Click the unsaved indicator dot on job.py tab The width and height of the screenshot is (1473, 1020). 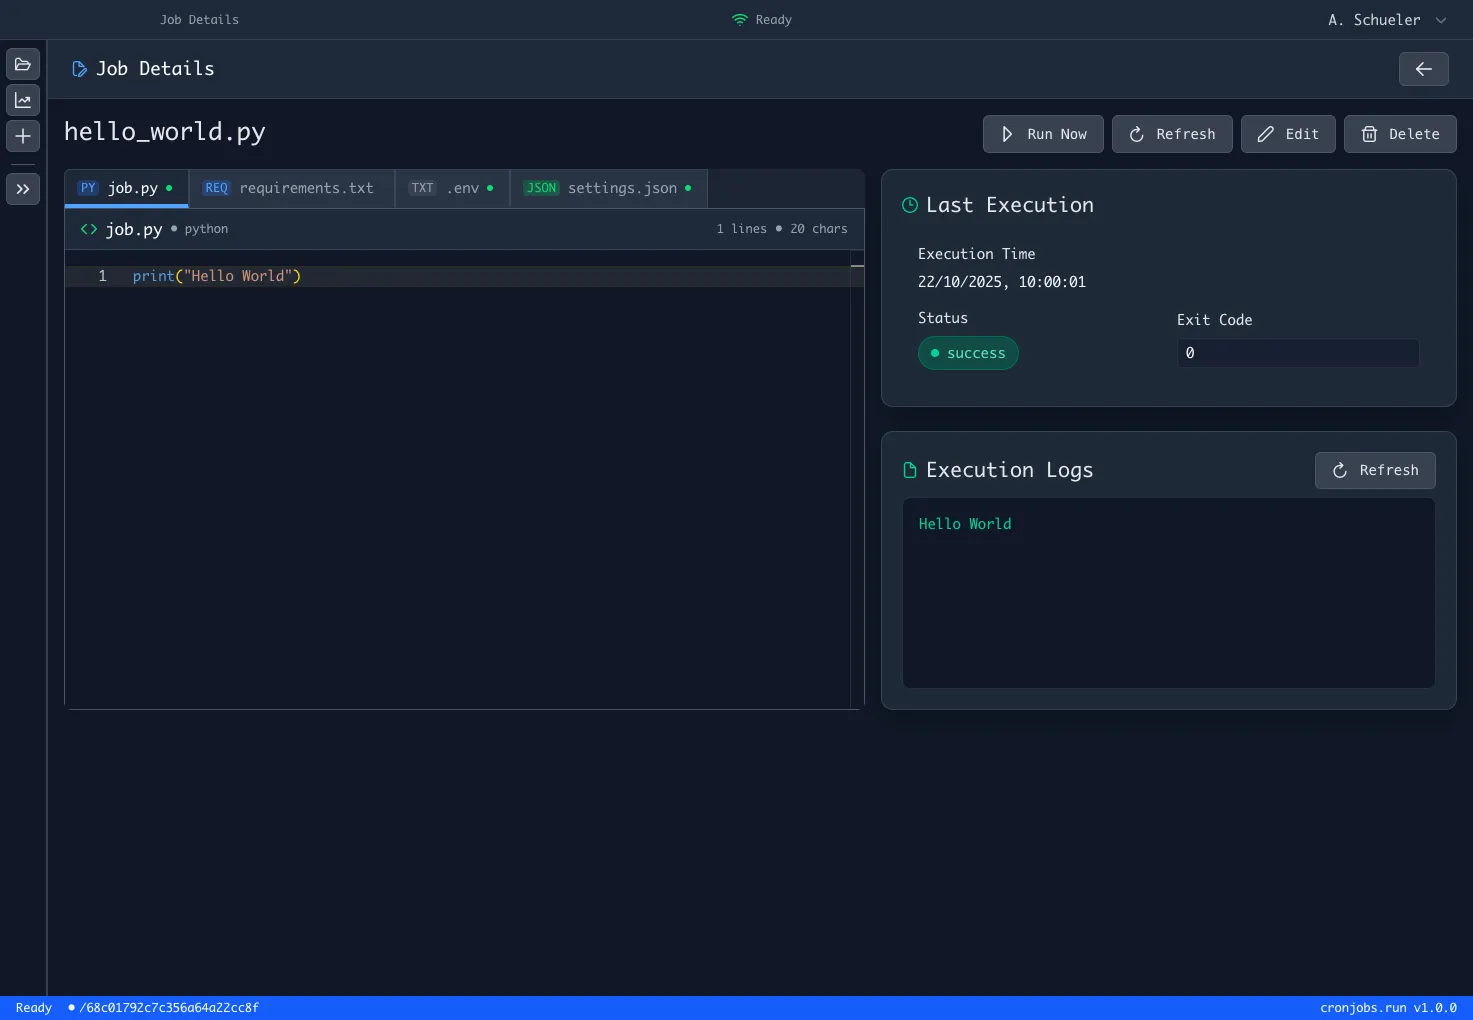click(x=169, y=188)
